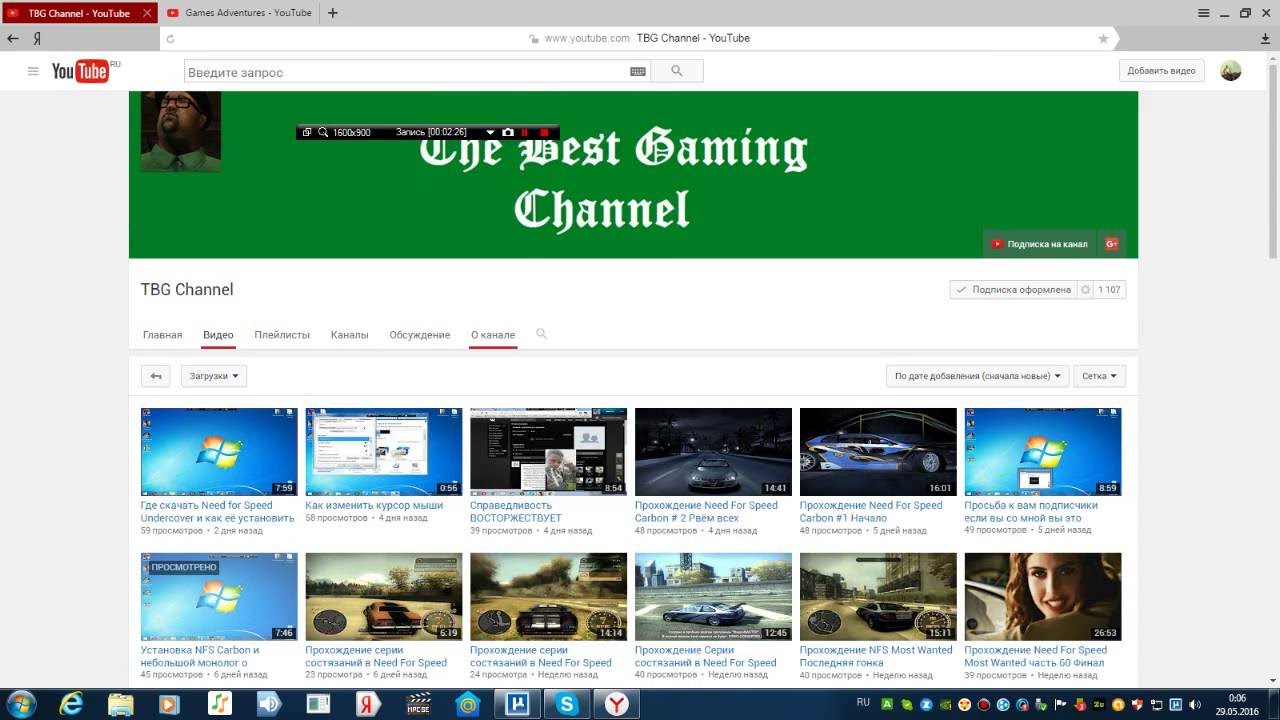1280x720 pixels.
Task: Toggle the Подписка оформлена subscription button
Action: click(1012, 290)
